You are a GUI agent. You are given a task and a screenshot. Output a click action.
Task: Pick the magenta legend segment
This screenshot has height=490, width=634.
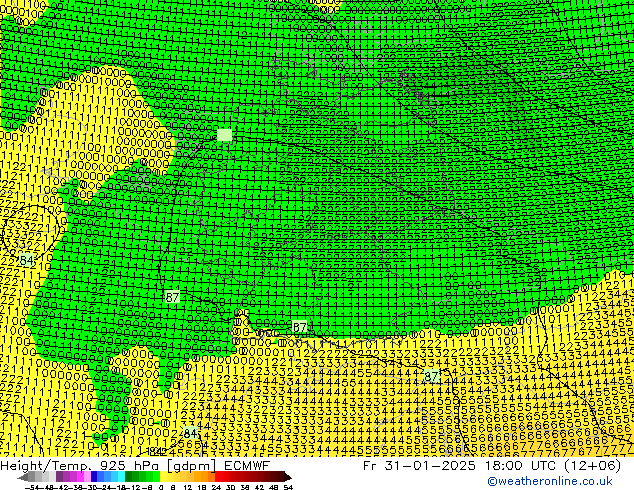[80, 477]
